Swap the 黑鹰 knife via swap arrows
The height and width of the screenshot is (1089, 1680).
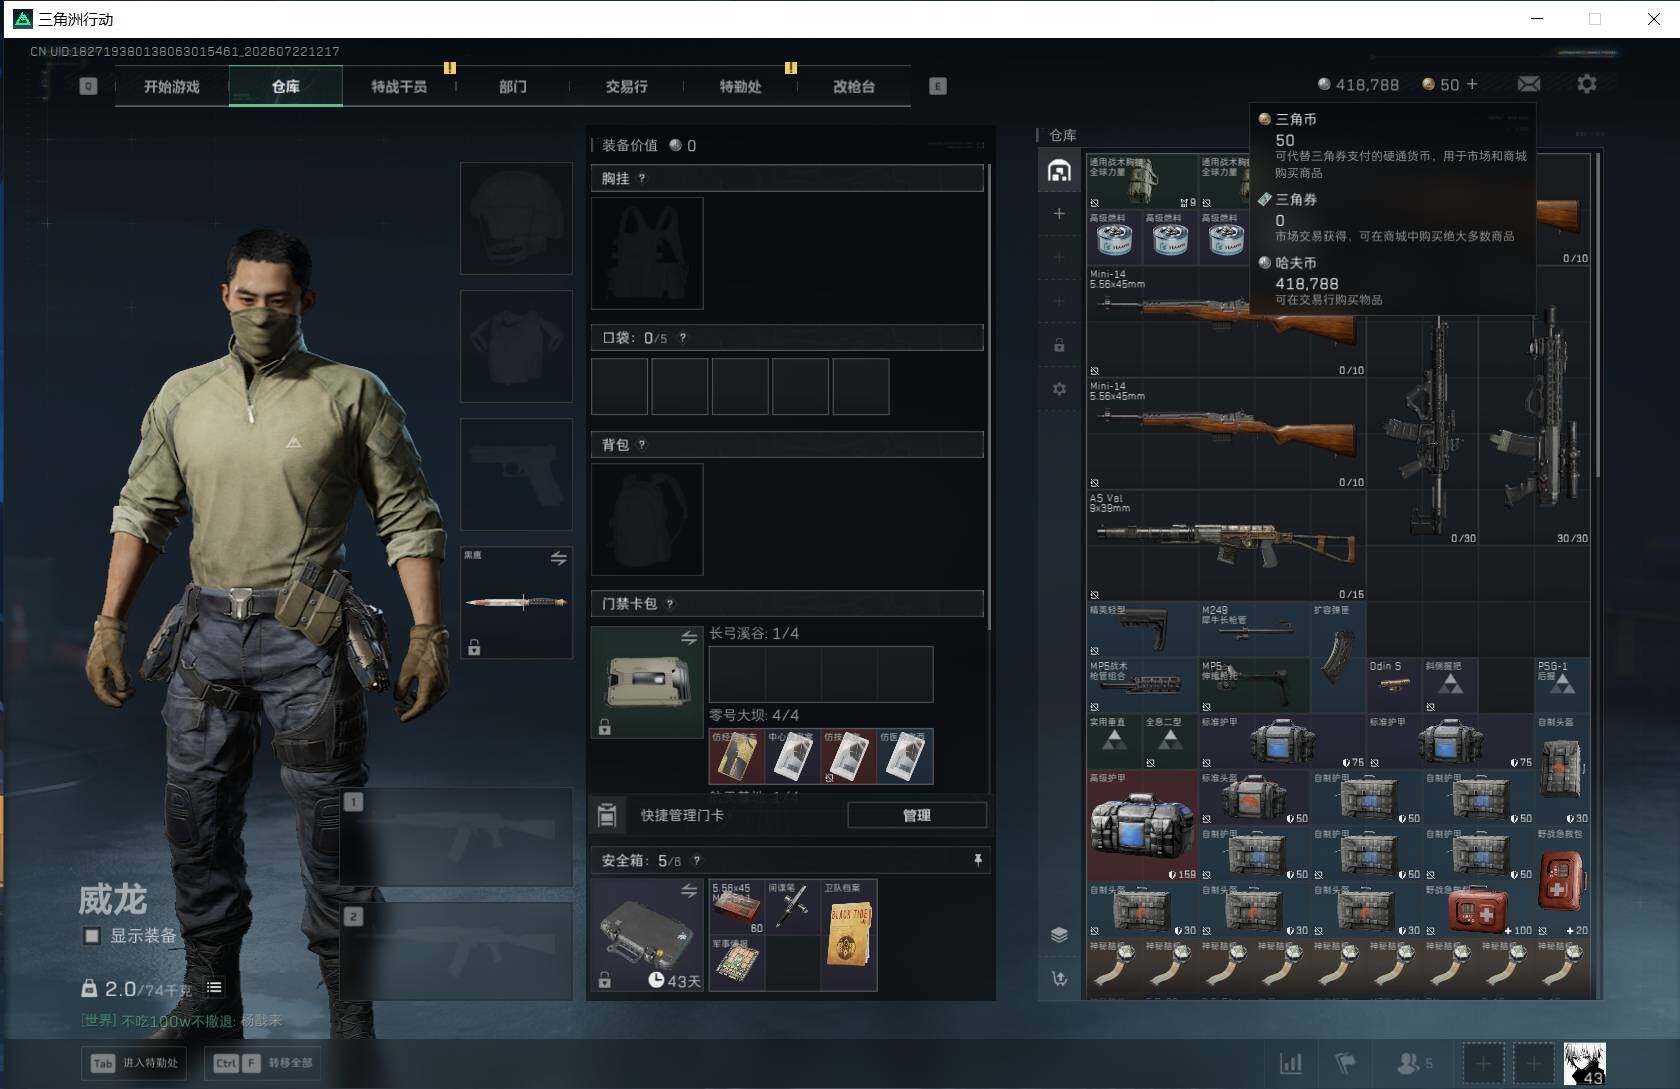[558, 558]
